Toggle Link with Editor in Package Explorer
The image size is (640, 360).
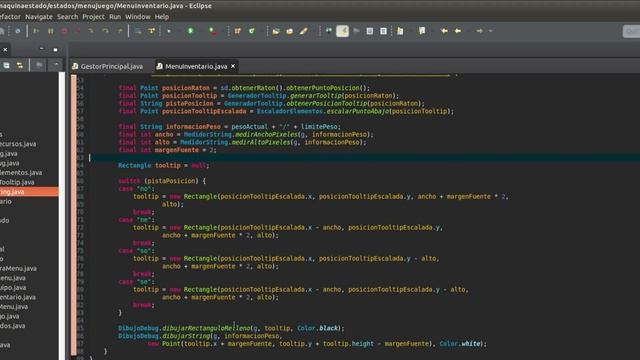click(20, 65)
